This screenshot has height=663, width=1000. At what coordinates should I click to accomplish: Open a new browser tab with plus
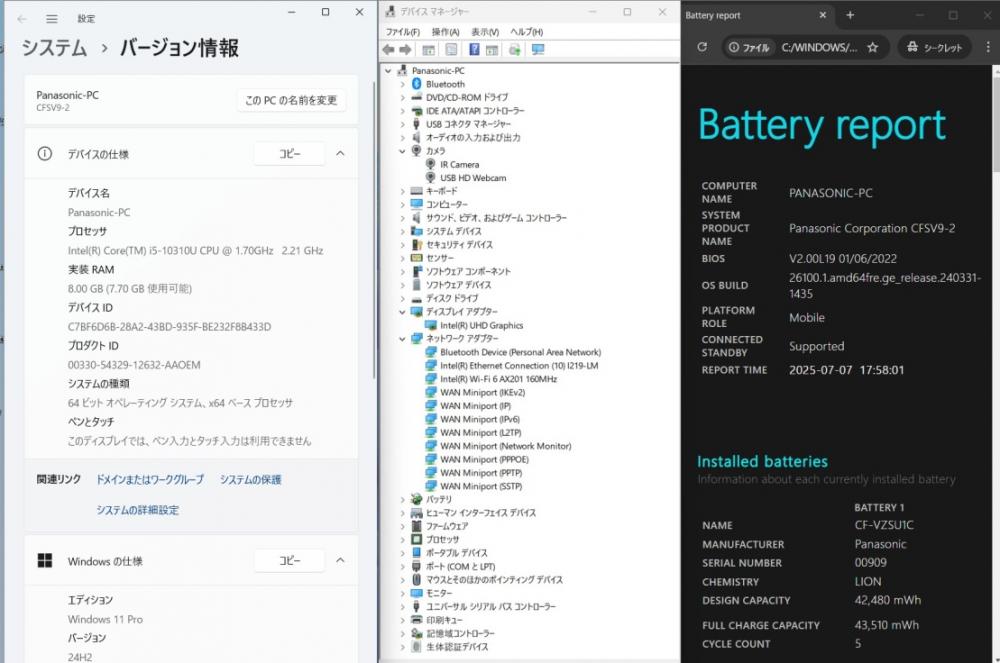point(850,15)
